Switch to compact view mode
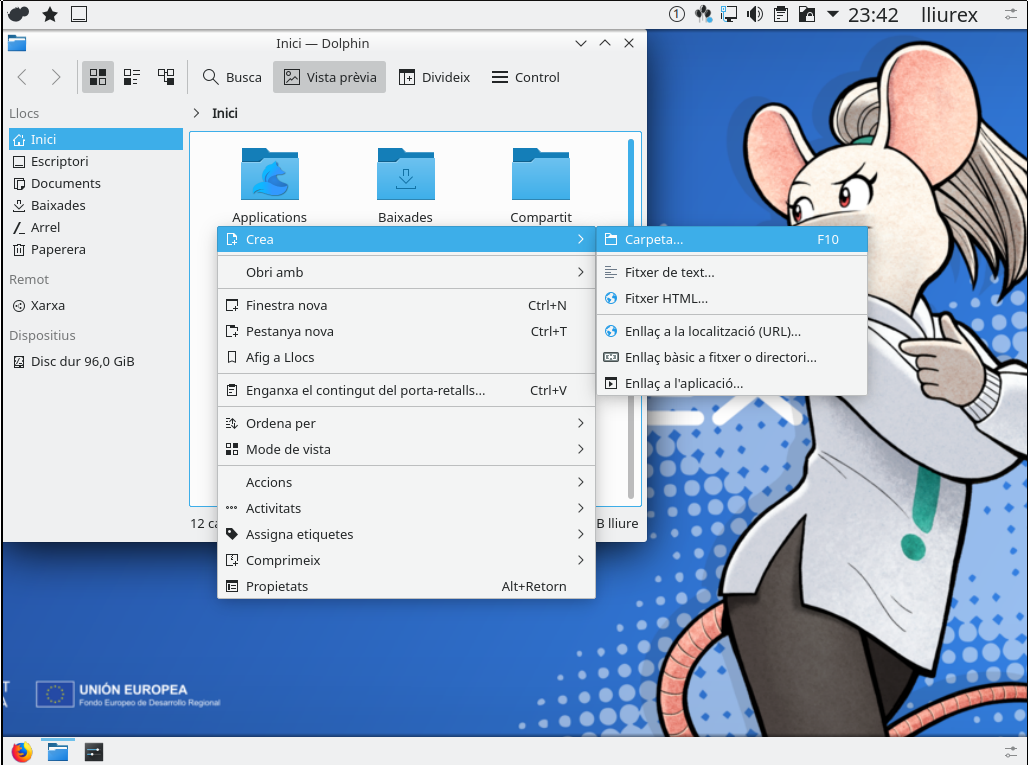Image resolution: width=1028 pixels, height=765 pixels. tap(132, 77)
